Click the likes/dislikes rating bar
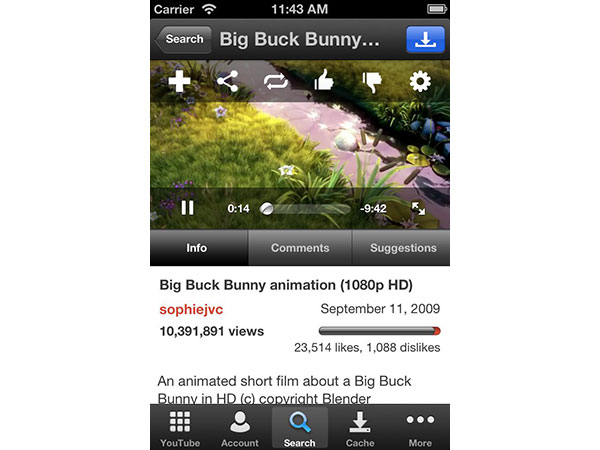This screenshot has width=600, height=450. point(380,331)
